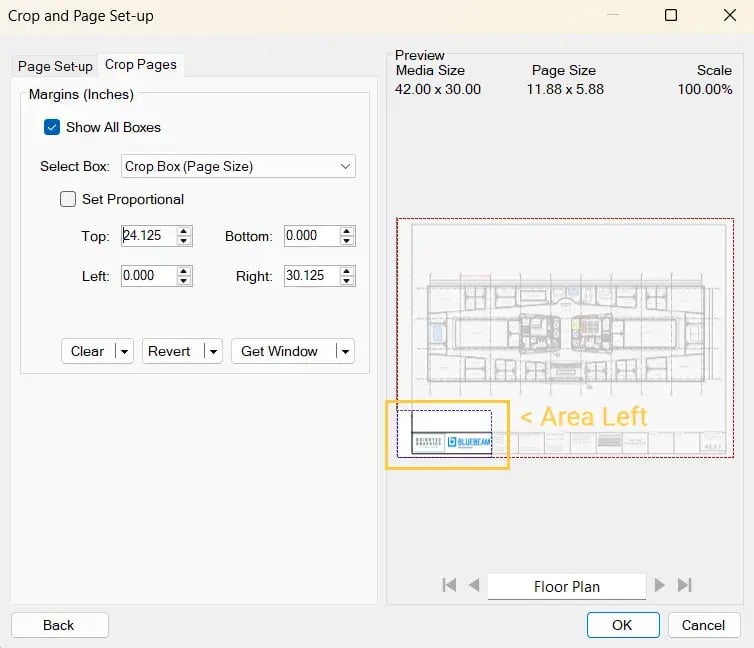Uncheck Show All Boxes
Screen dimensions: 754x648
(x=52, y=127)
